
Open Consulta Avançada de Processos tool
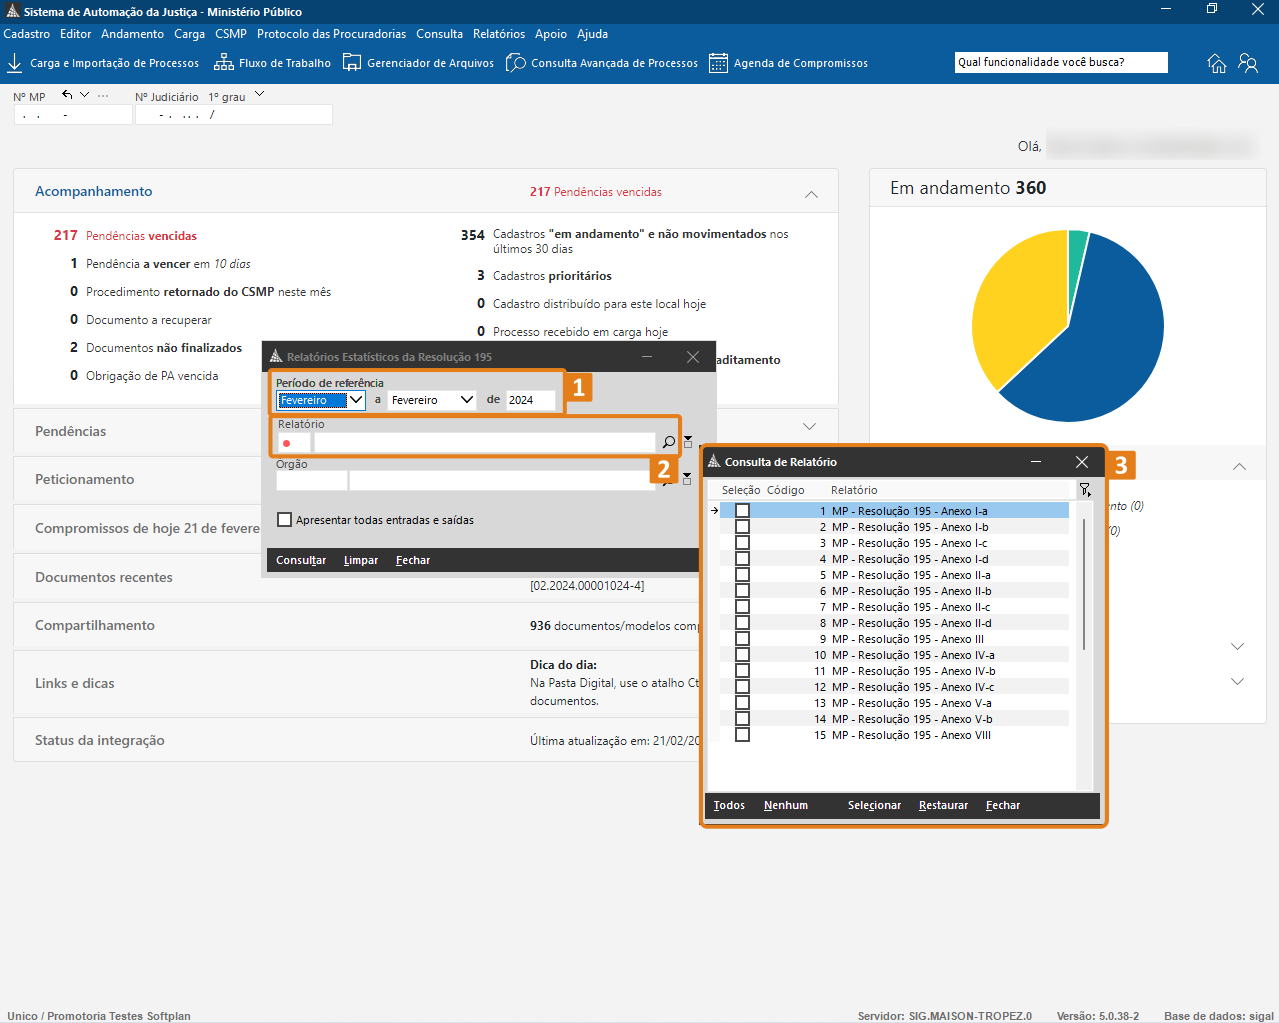(x=516, y=63)
